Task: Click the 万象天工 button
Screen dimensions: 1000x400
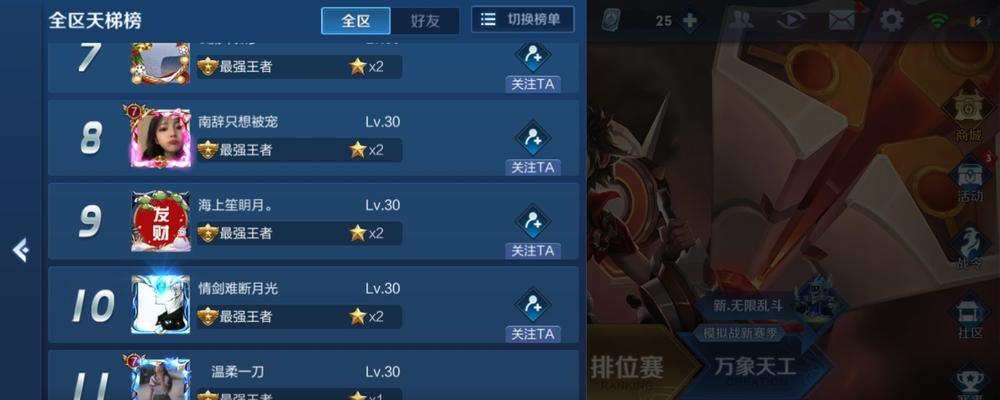Action: pyautogui.click(x=755, y=367)
